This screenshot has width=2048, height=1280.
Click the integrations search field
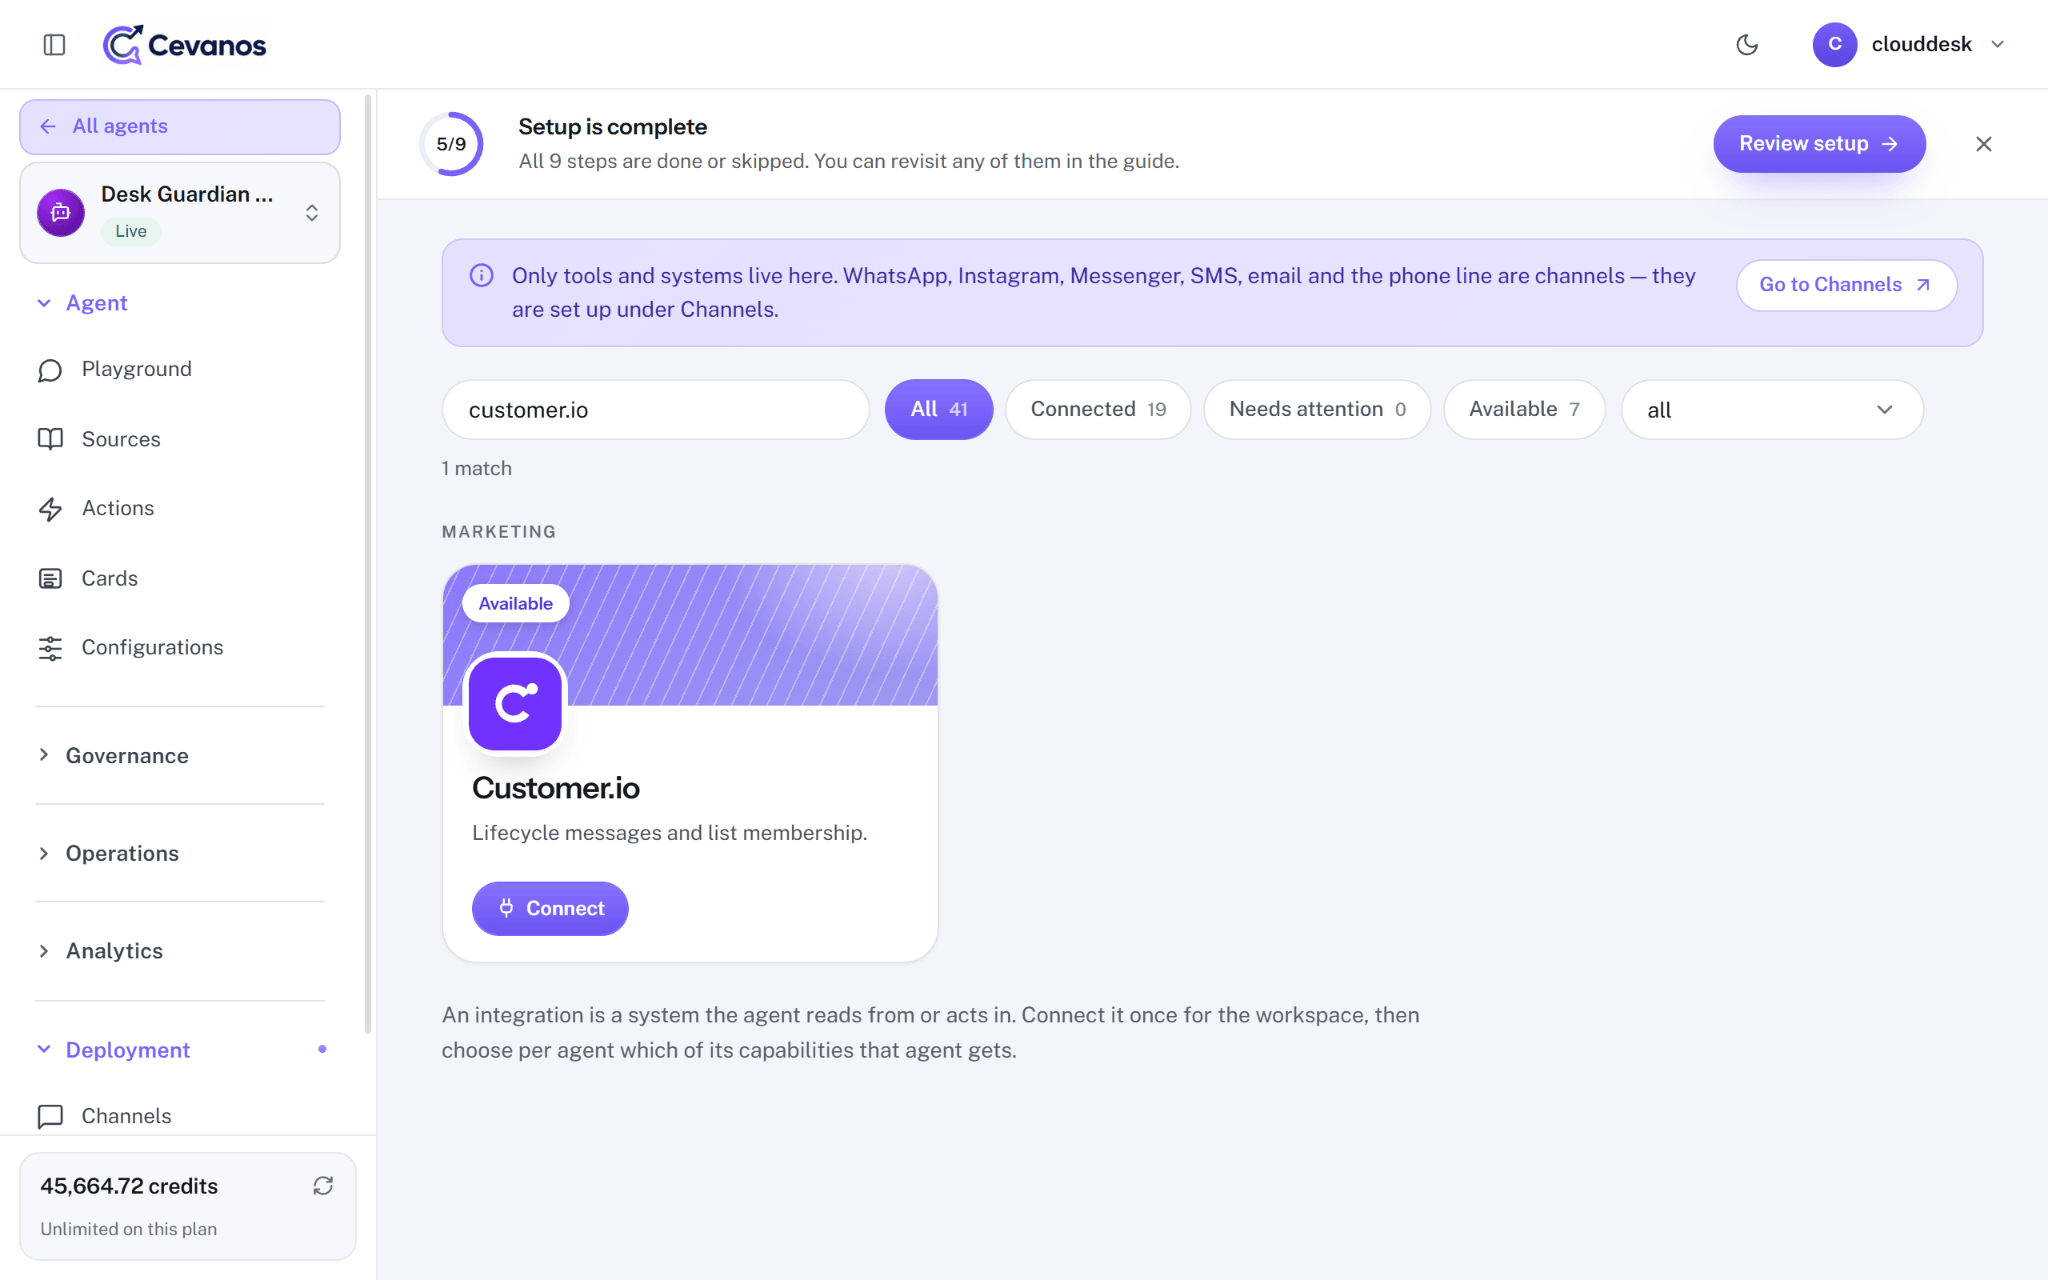click(656, 409)
